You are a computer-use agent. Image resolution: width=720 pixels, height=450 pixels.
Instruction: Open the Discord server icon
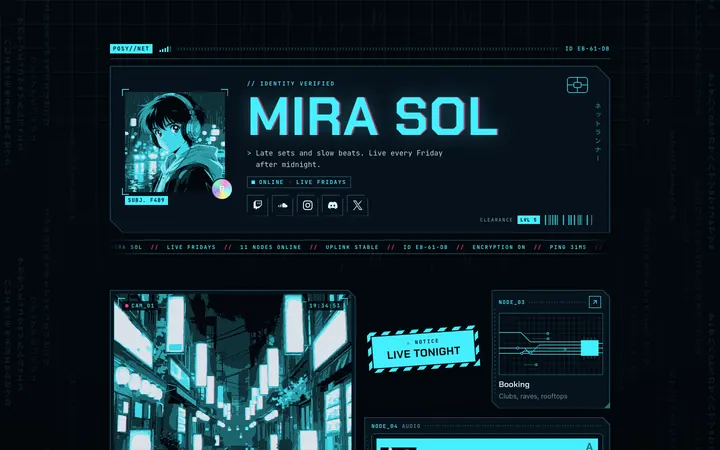click(x=332, y=205)
